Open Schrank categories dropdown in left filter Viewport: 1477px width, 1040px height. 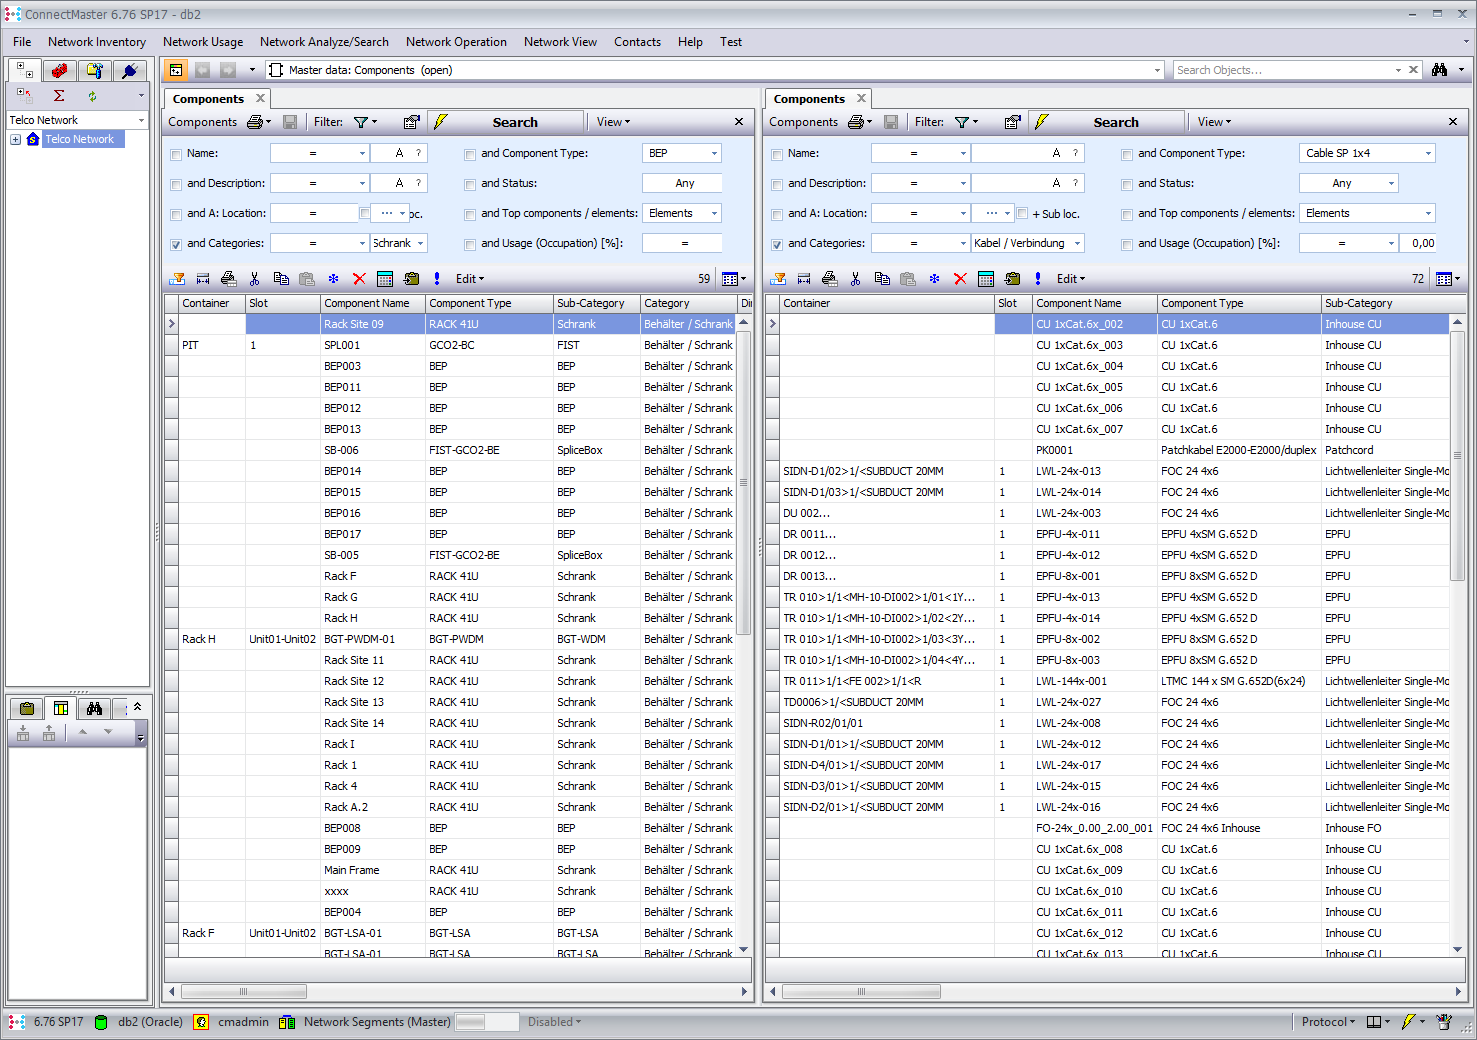[421, 243]
